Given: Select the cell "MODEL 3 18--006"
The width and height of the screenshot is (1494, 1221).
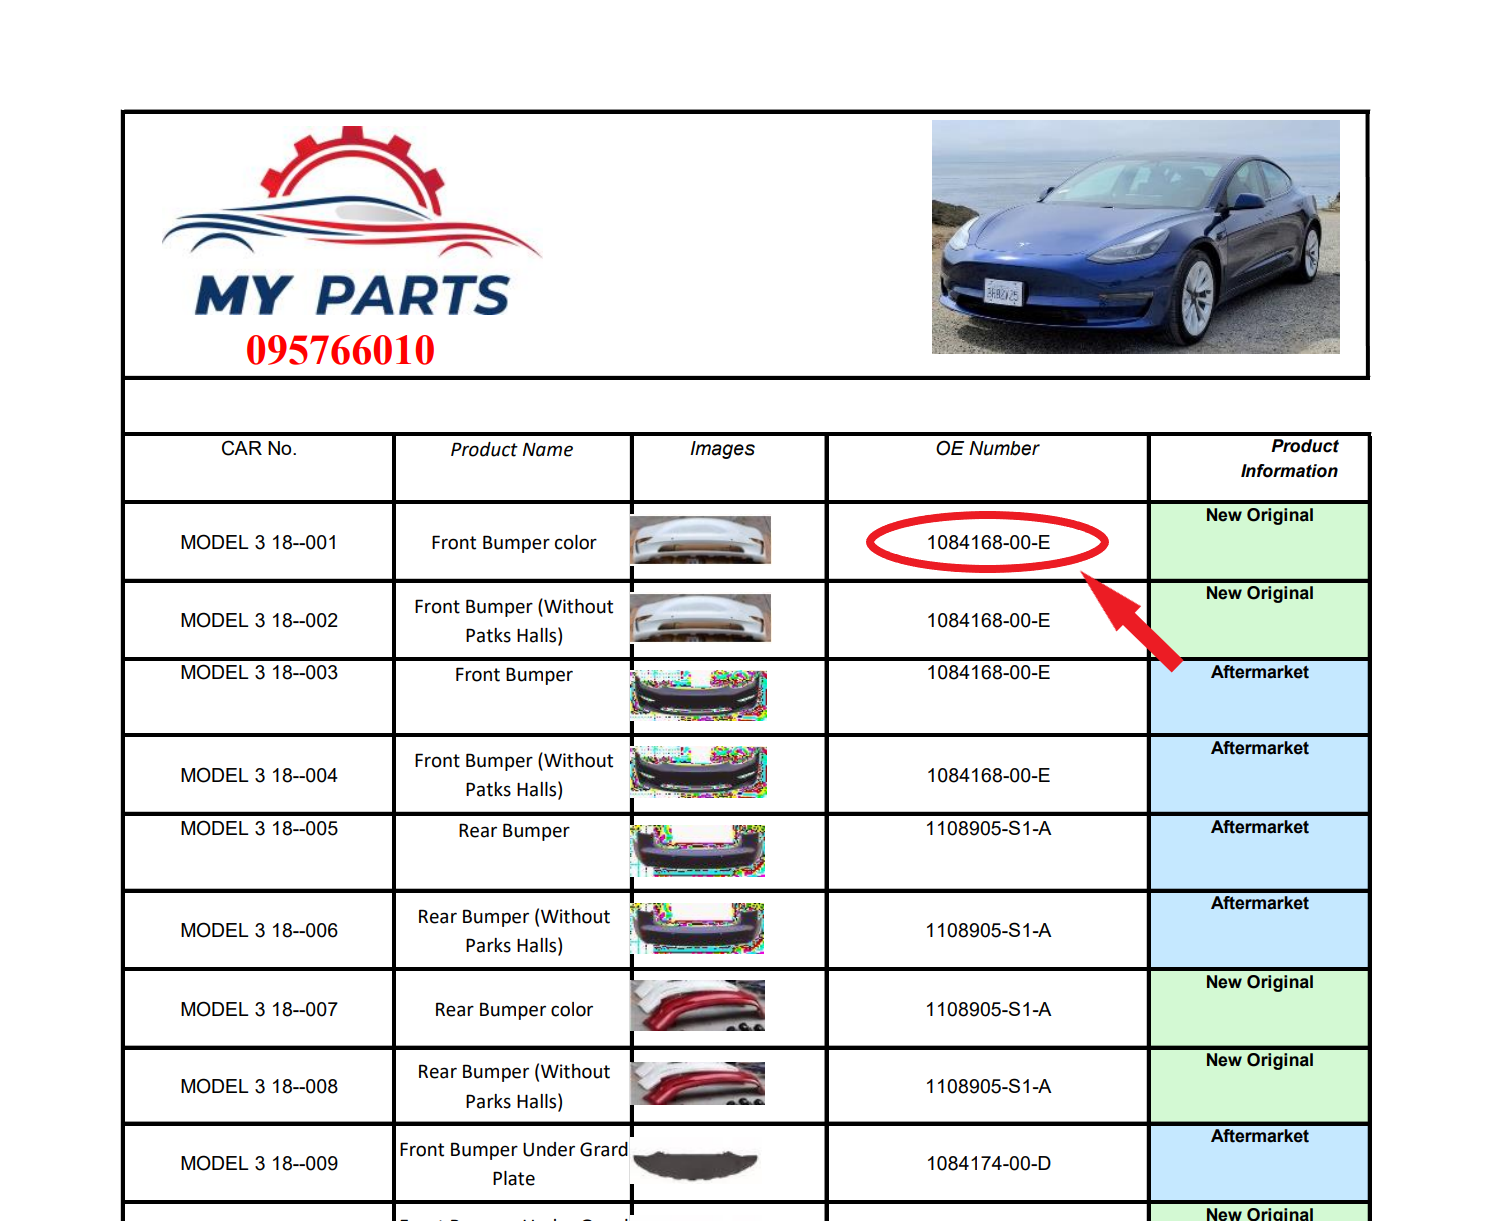Looking at the screenshot, I should (259, 930).
